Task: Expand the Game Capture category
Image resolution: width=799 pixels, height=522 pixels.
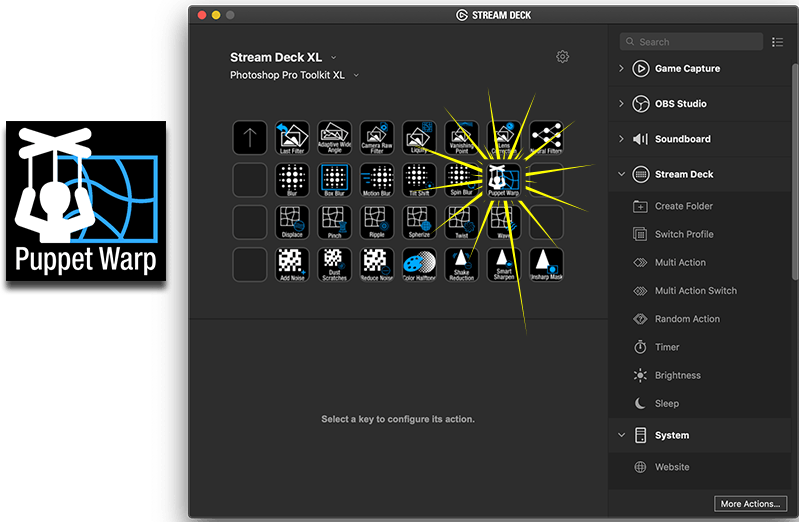Action: (621, 68)
